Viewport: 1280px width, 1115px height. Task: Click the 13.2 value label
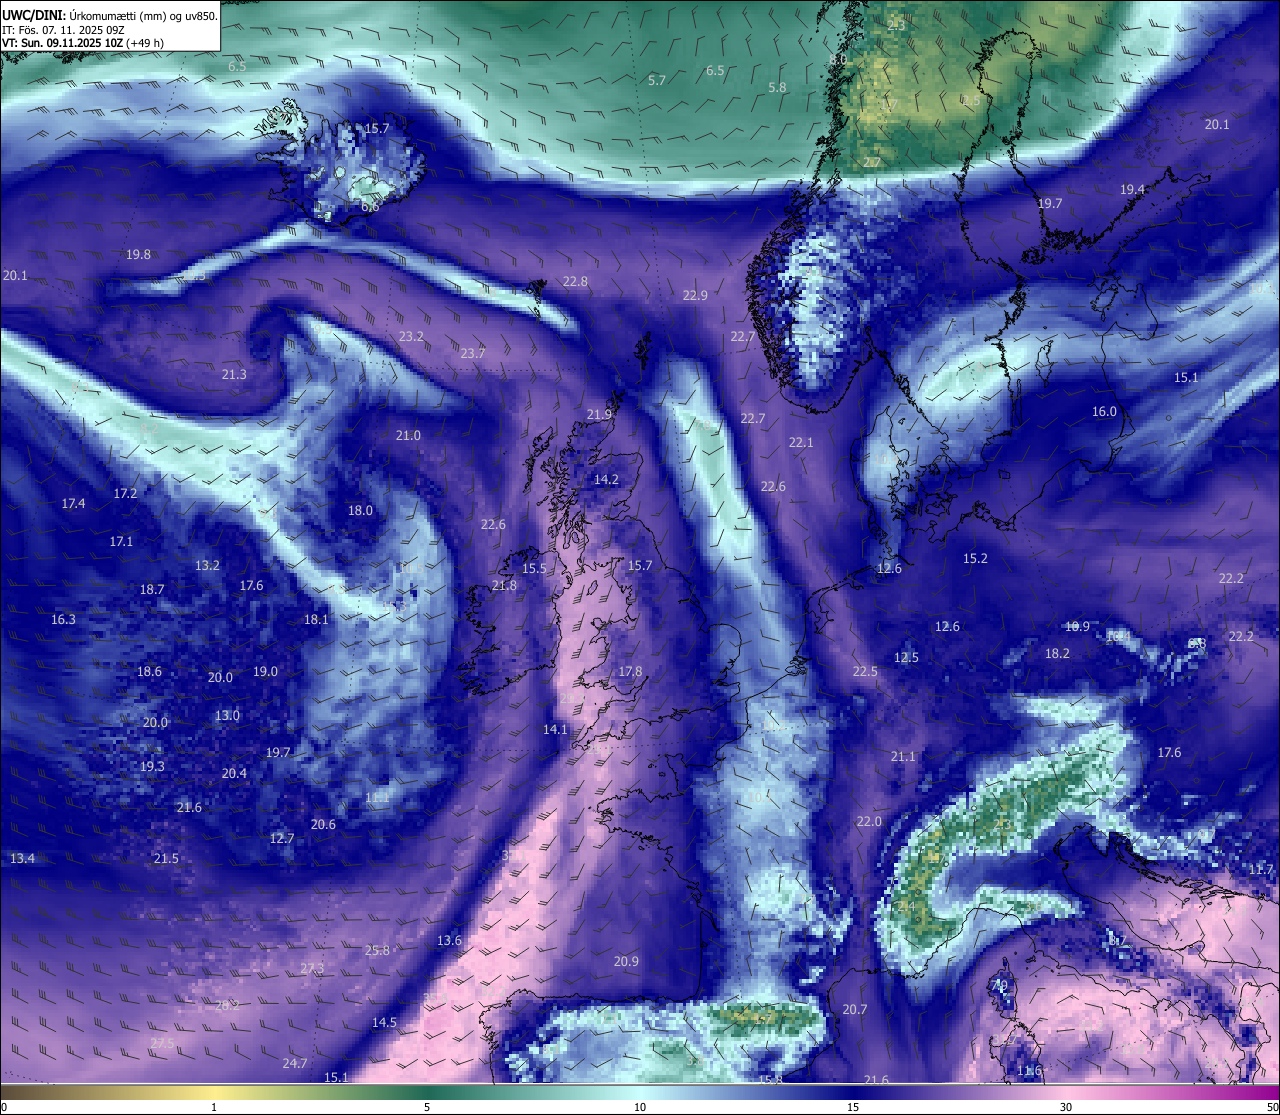tap(207, 566)
